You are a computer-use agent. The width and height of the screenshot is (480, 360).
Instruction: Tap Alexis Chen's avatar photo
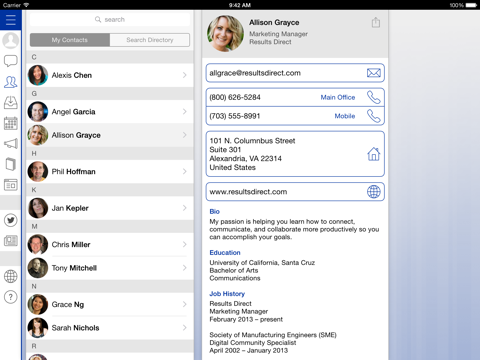(x=38, y=75)
